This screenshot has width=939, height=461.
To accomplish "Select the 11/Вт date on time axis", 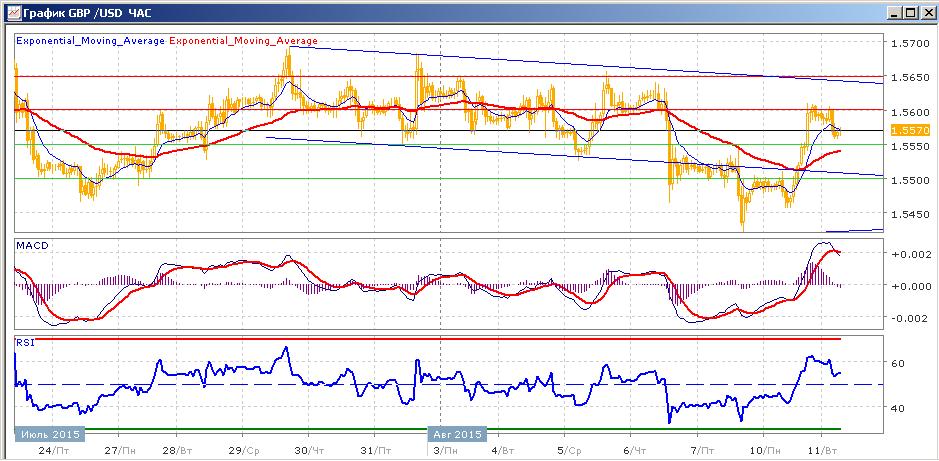I will [x=826, y=450].
